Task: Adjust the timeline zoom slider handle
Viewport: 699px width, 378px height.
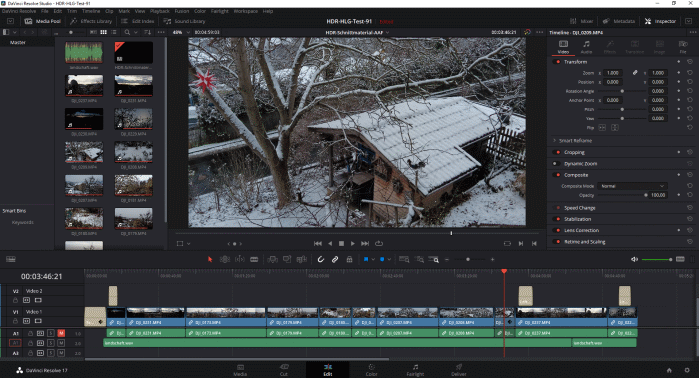Action: [x=468, y=259]
